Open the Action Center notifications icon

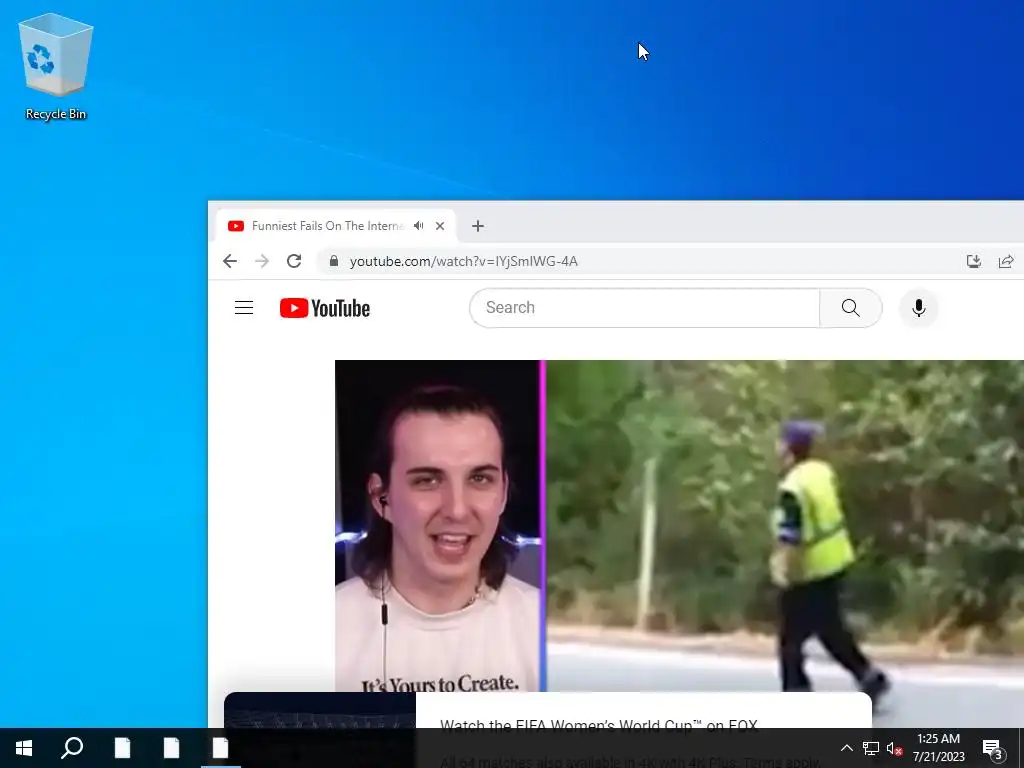pos(992,748)
